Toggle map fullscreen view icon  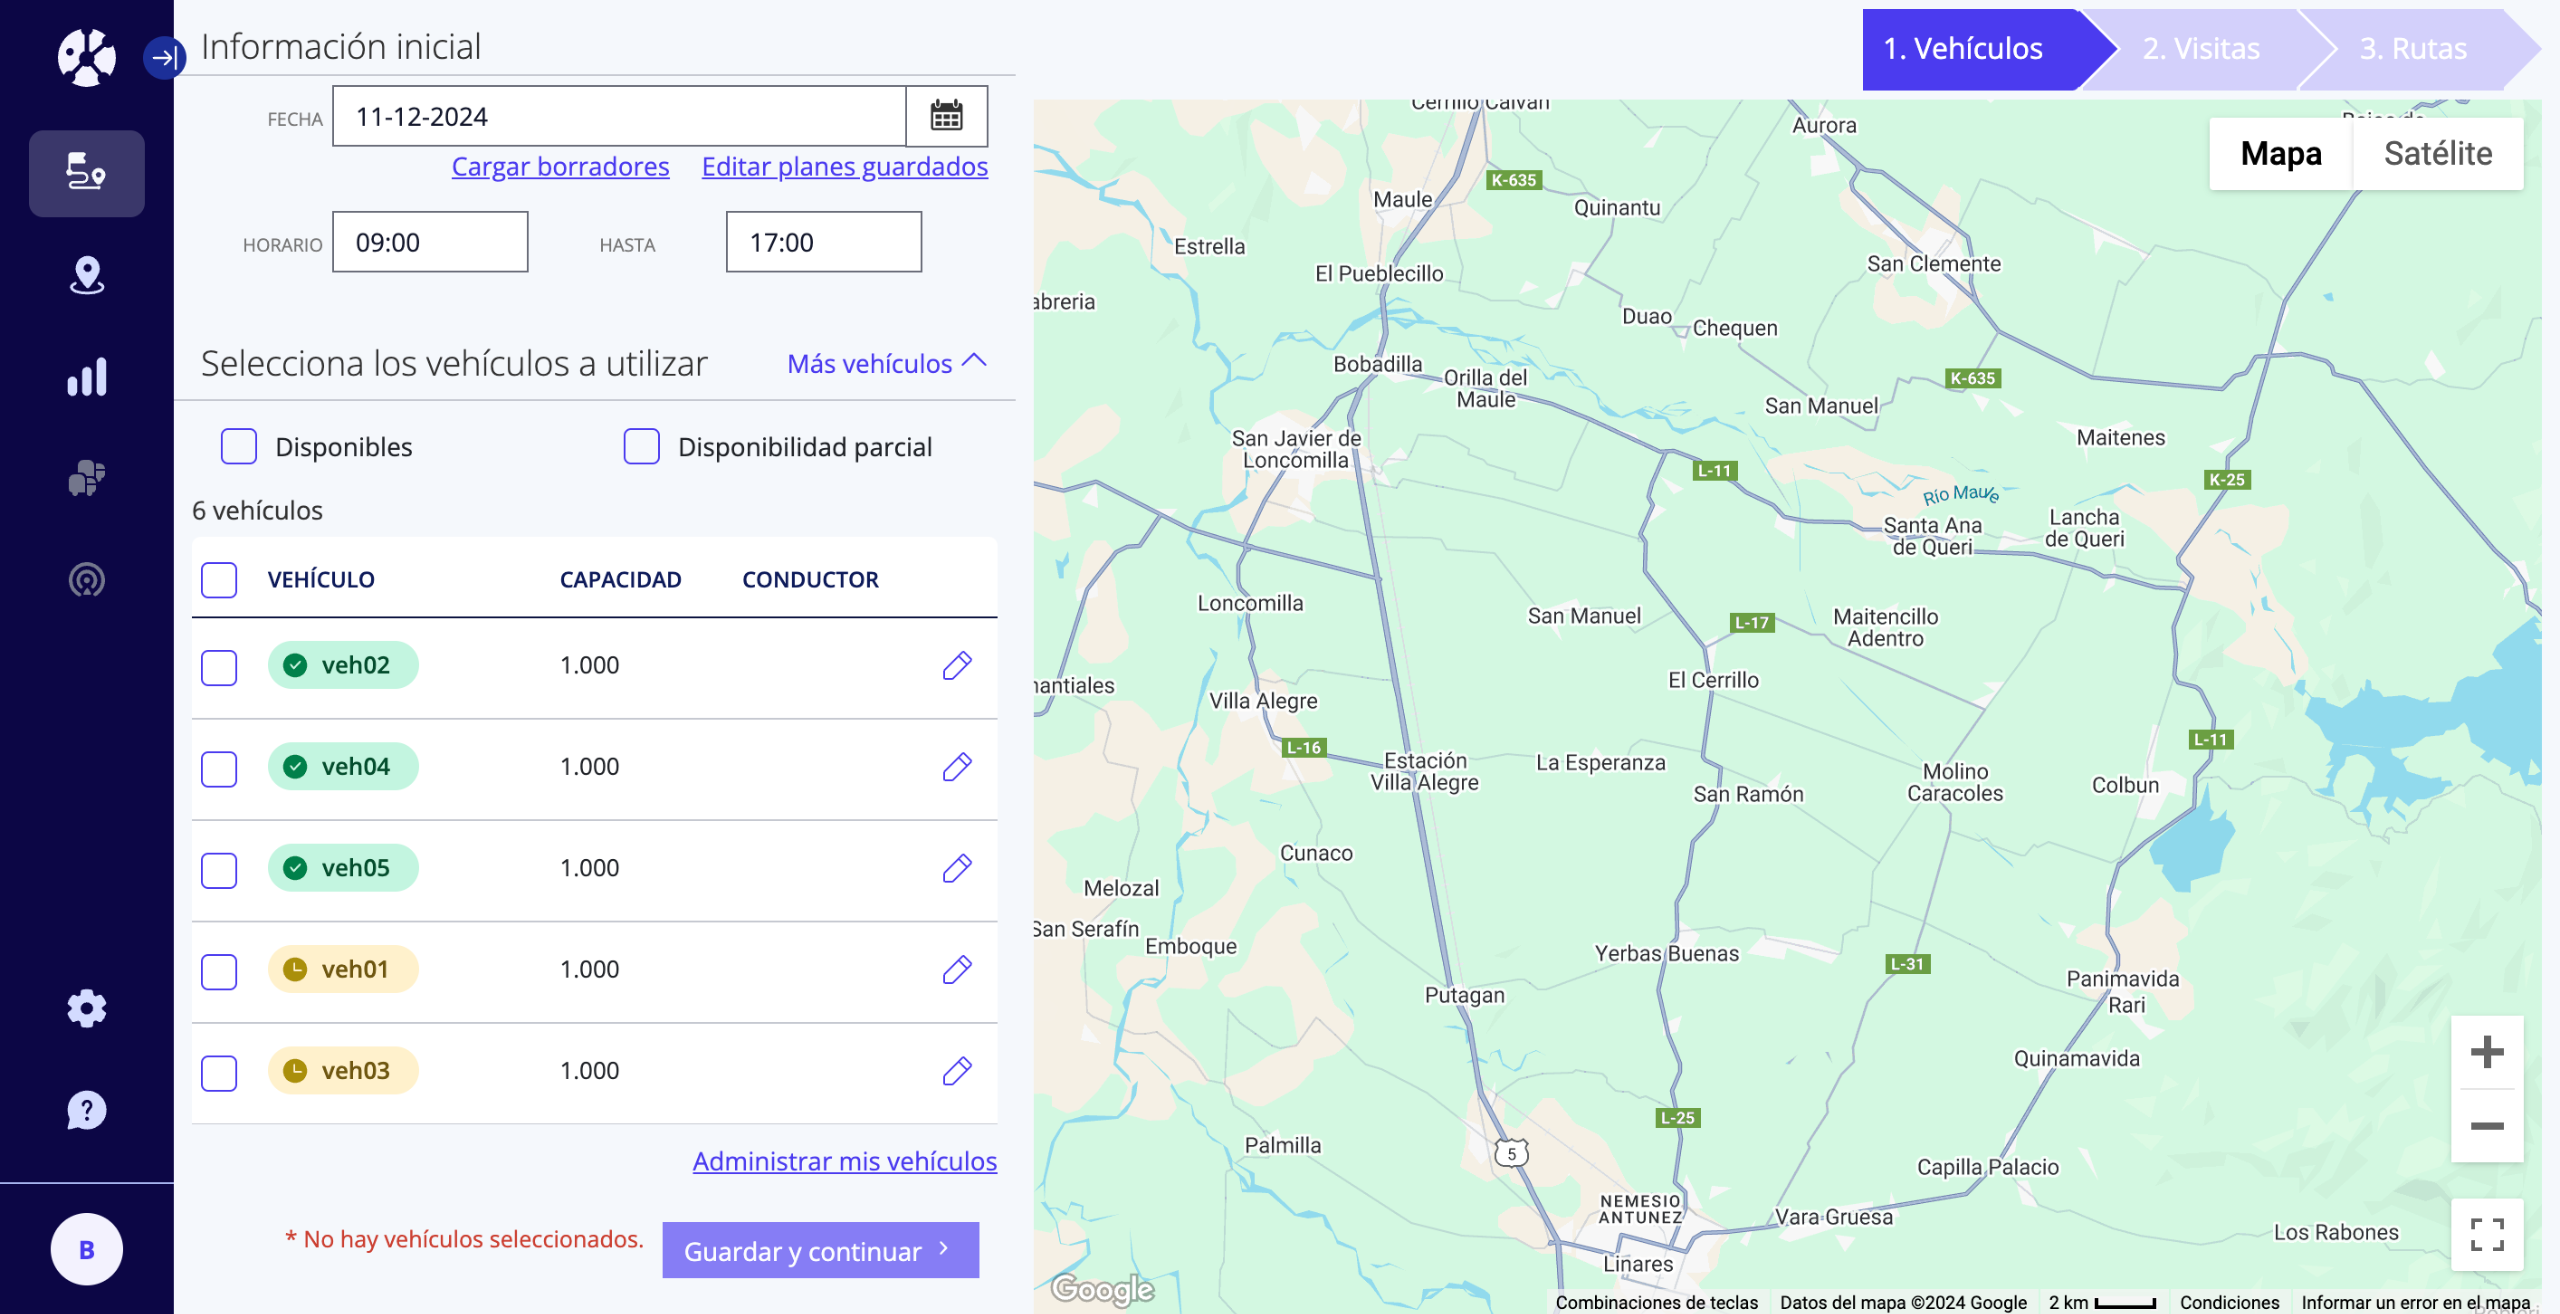2486,1234
